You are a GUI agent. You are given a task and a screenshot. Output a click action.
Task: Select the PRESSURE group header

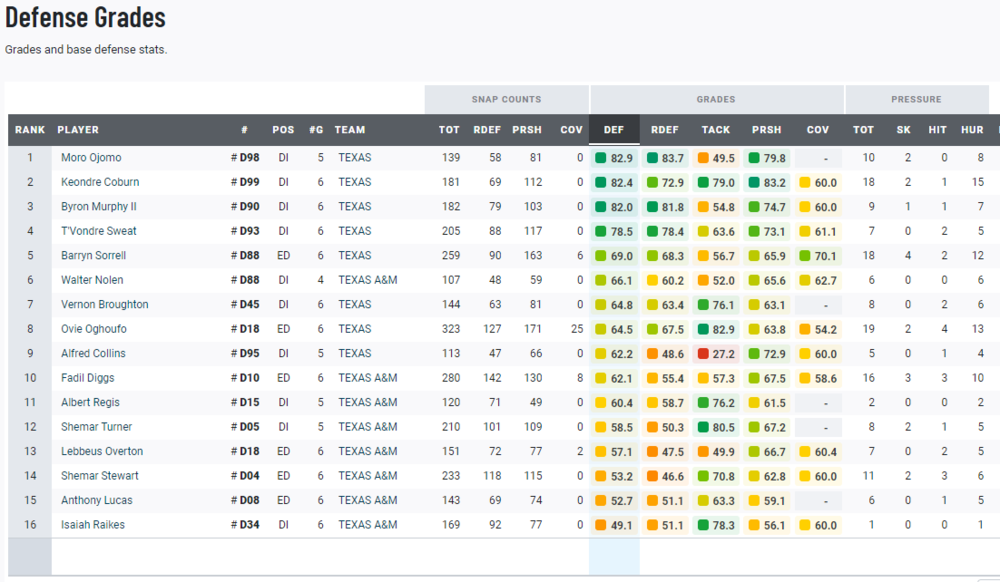(x=916, y=100)
